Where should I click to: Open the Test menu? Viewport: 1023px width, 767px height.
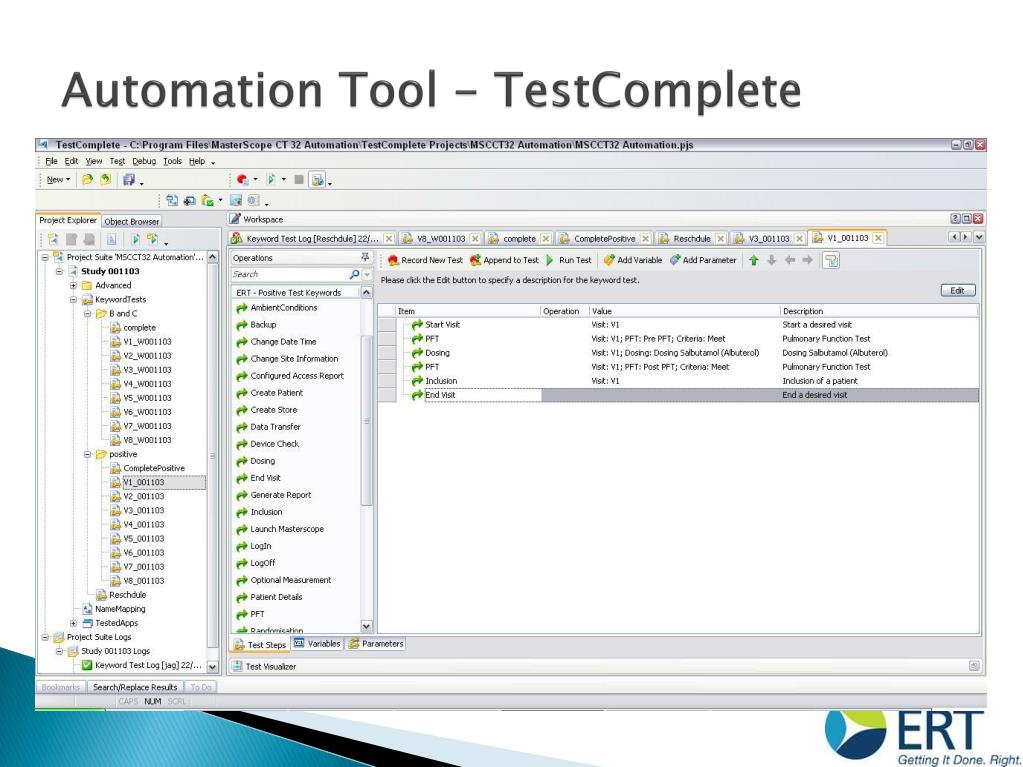[117, 161]
